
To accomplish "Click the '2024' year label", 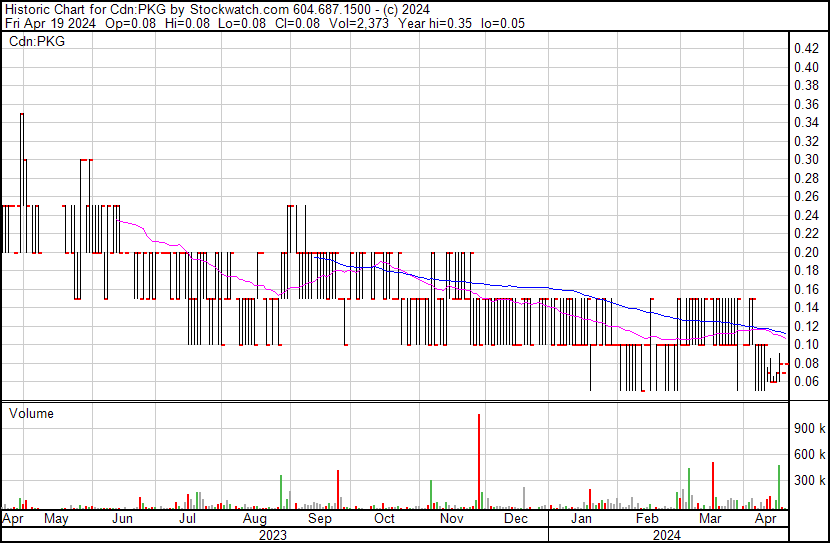I will click(666, 535).
